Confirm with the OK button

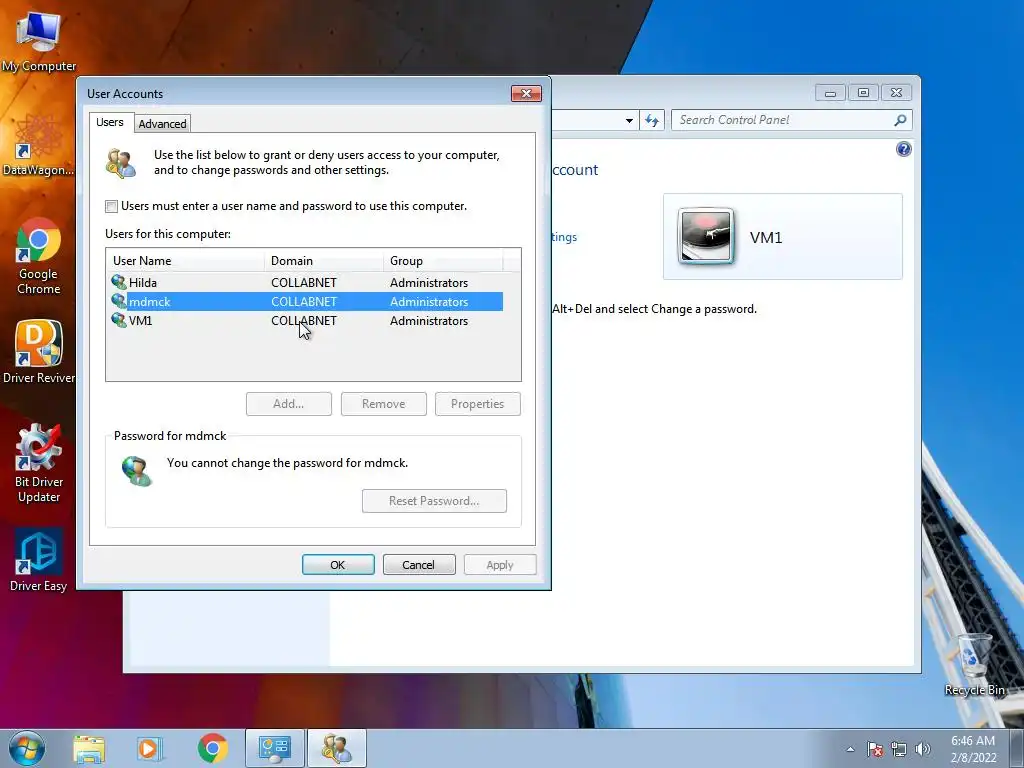[338, 565]
